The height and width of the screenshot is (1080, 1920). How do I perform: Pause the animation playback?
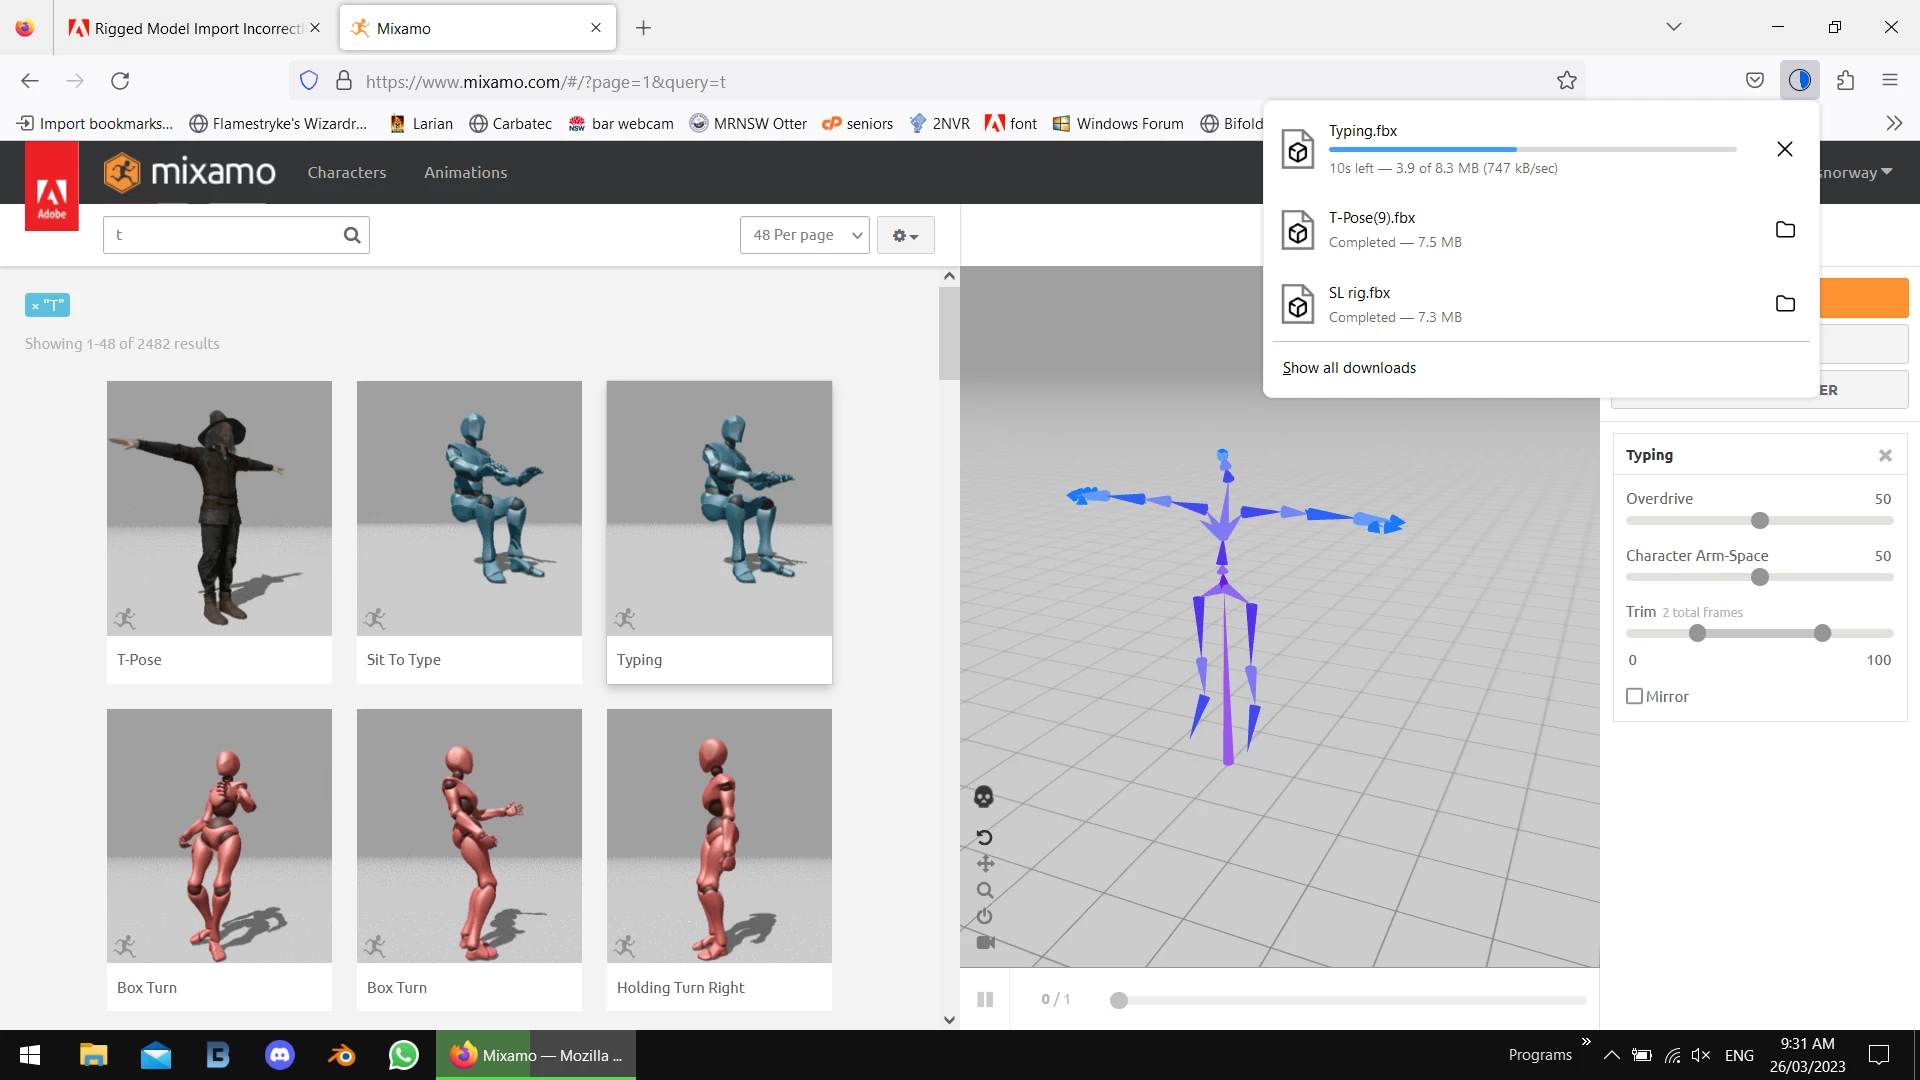click(x=985, y=999)
